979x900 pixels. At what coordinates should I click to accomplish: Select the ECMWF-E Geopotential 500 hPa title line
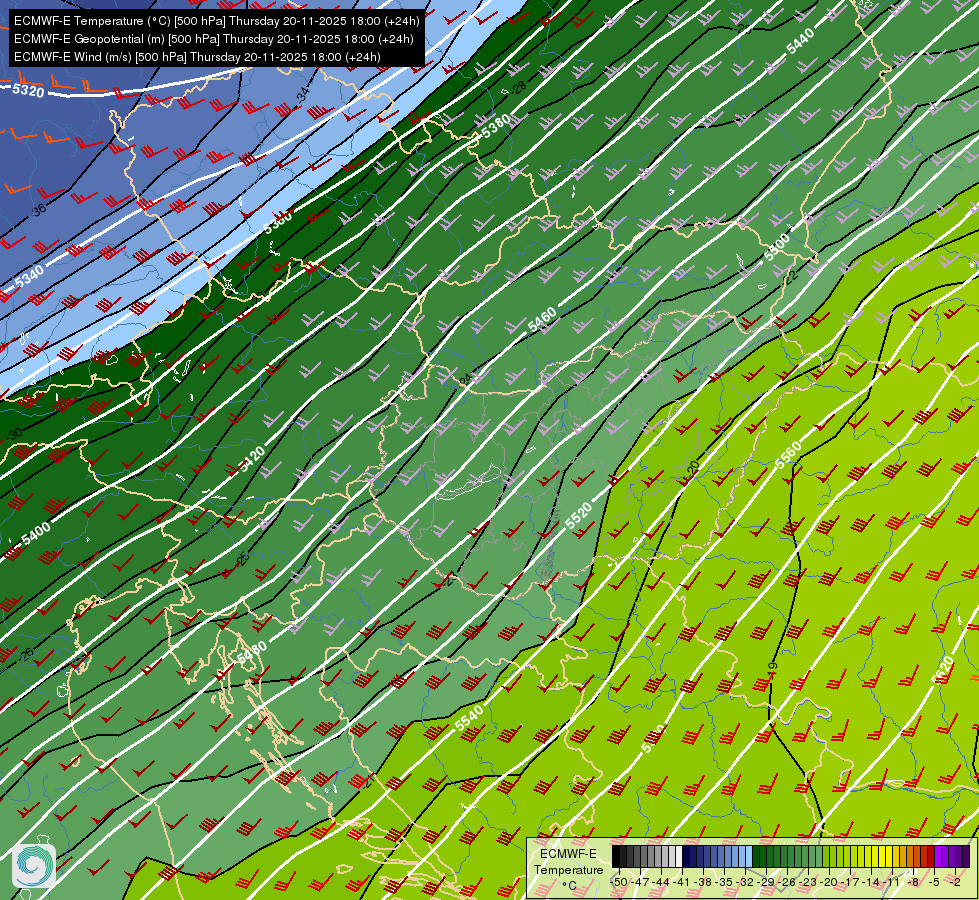point(214,39)
